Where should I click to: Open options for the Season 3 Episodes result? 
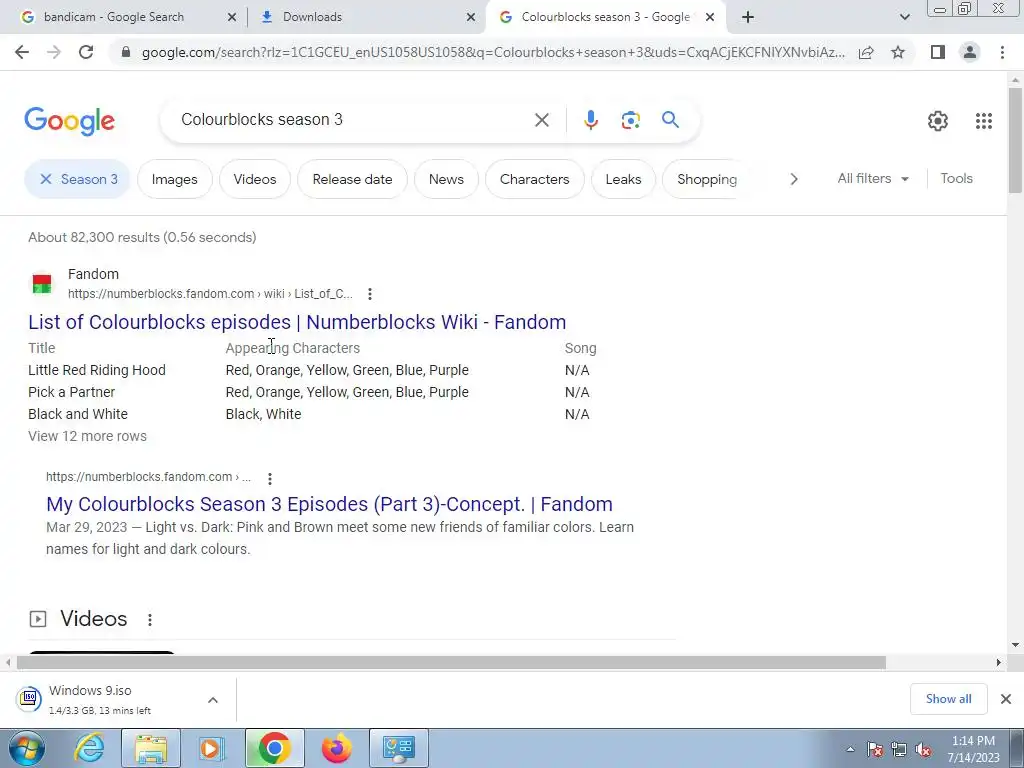(x=270, y=479)
